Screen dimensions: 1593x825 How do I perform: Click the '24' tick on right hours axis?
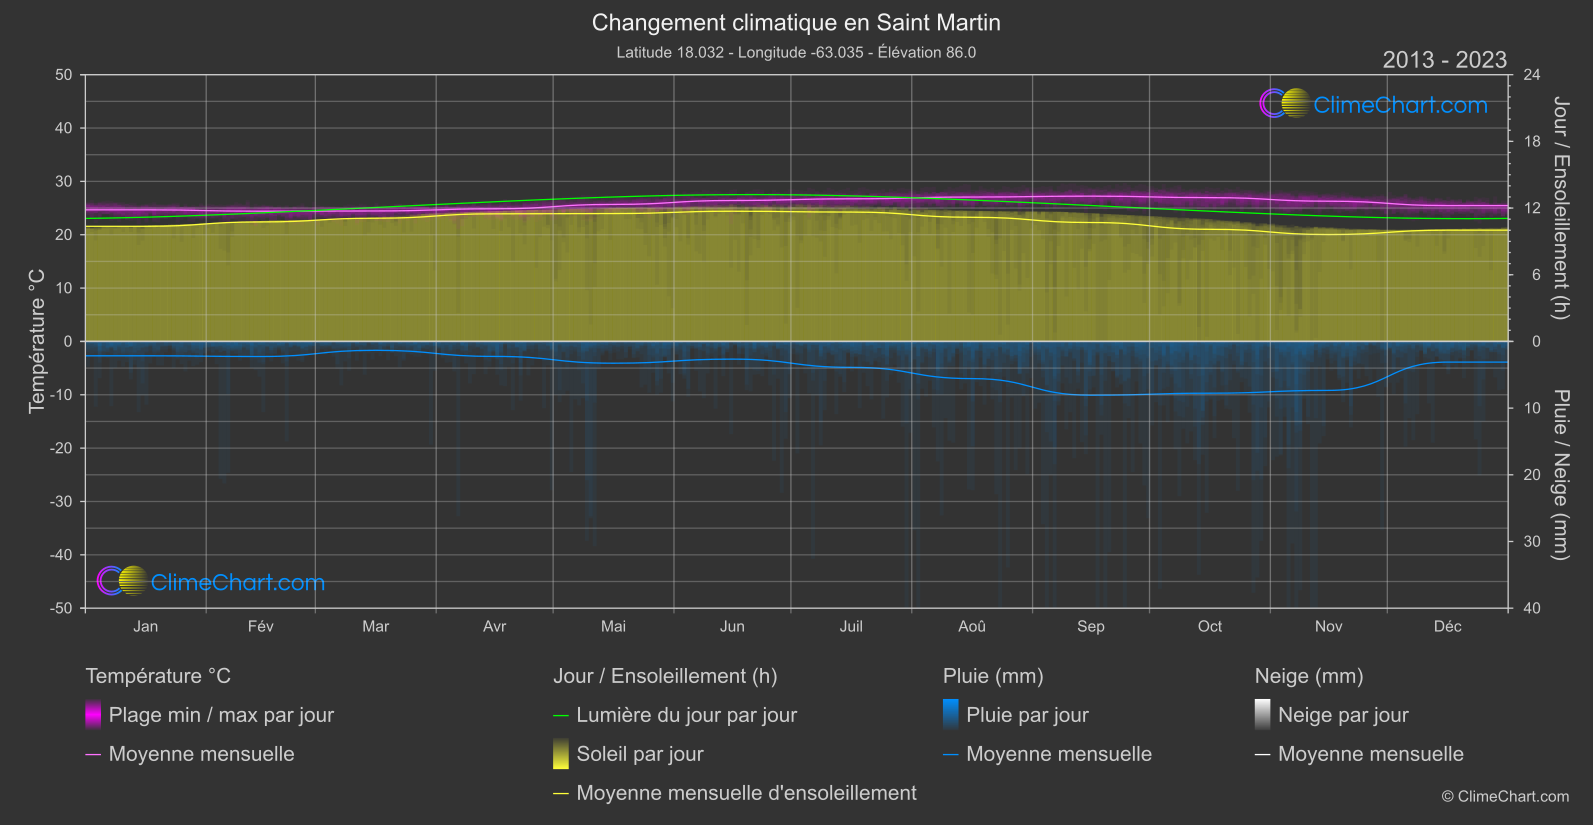pyautogui.click(x=1532, y=75)
